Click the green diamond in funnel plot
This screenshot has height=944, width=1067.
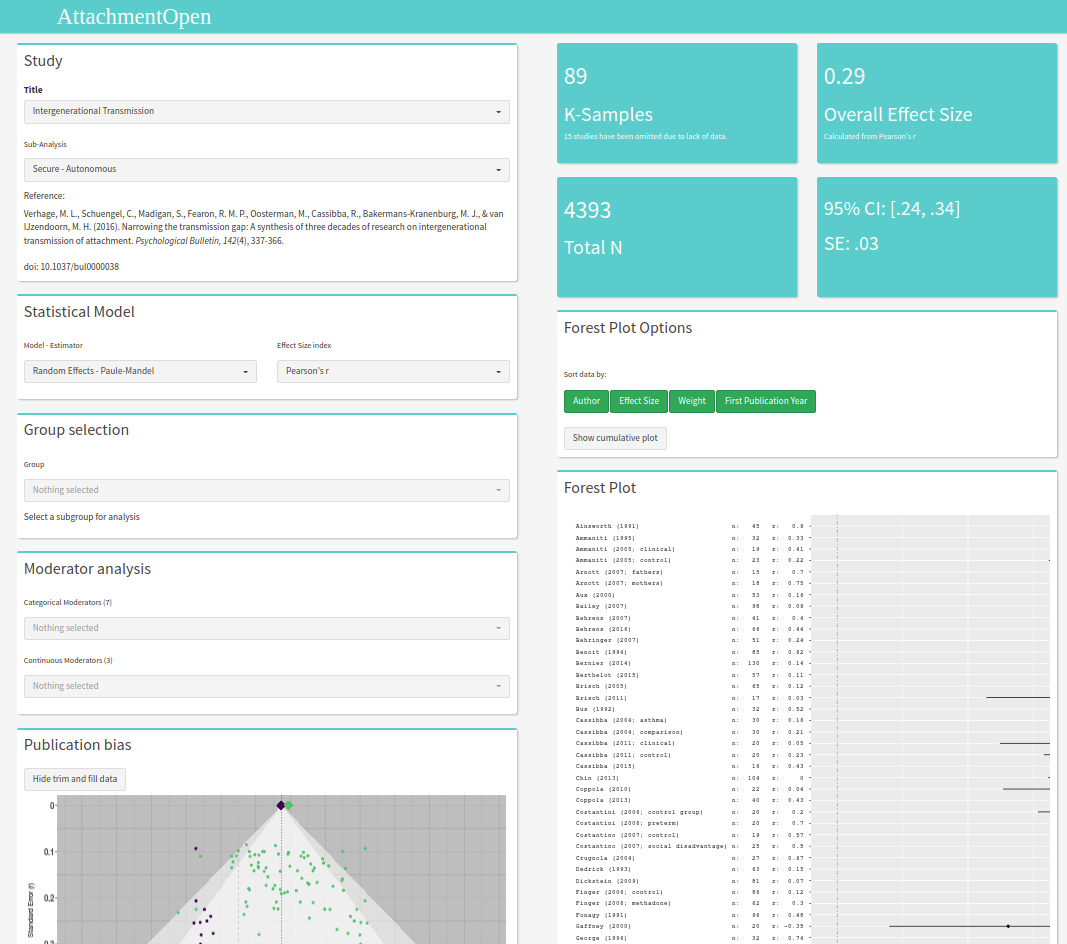pyautogui.click(x=289, y=805)
